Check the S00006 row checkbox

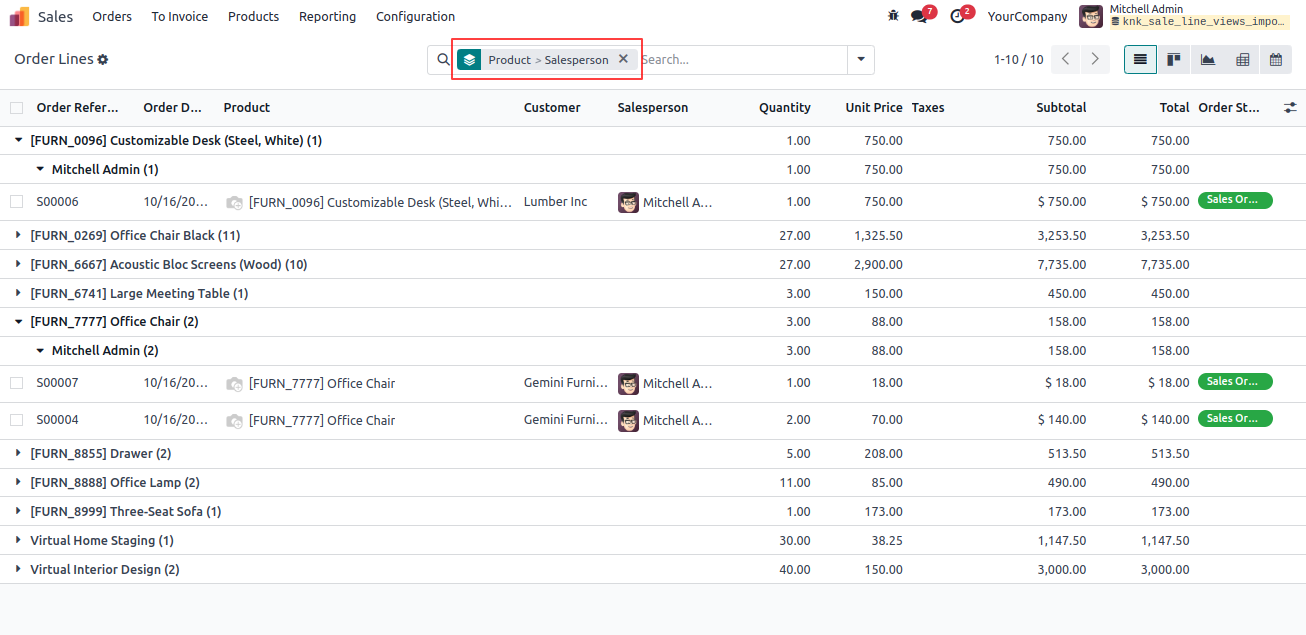(x=16, y=202)
